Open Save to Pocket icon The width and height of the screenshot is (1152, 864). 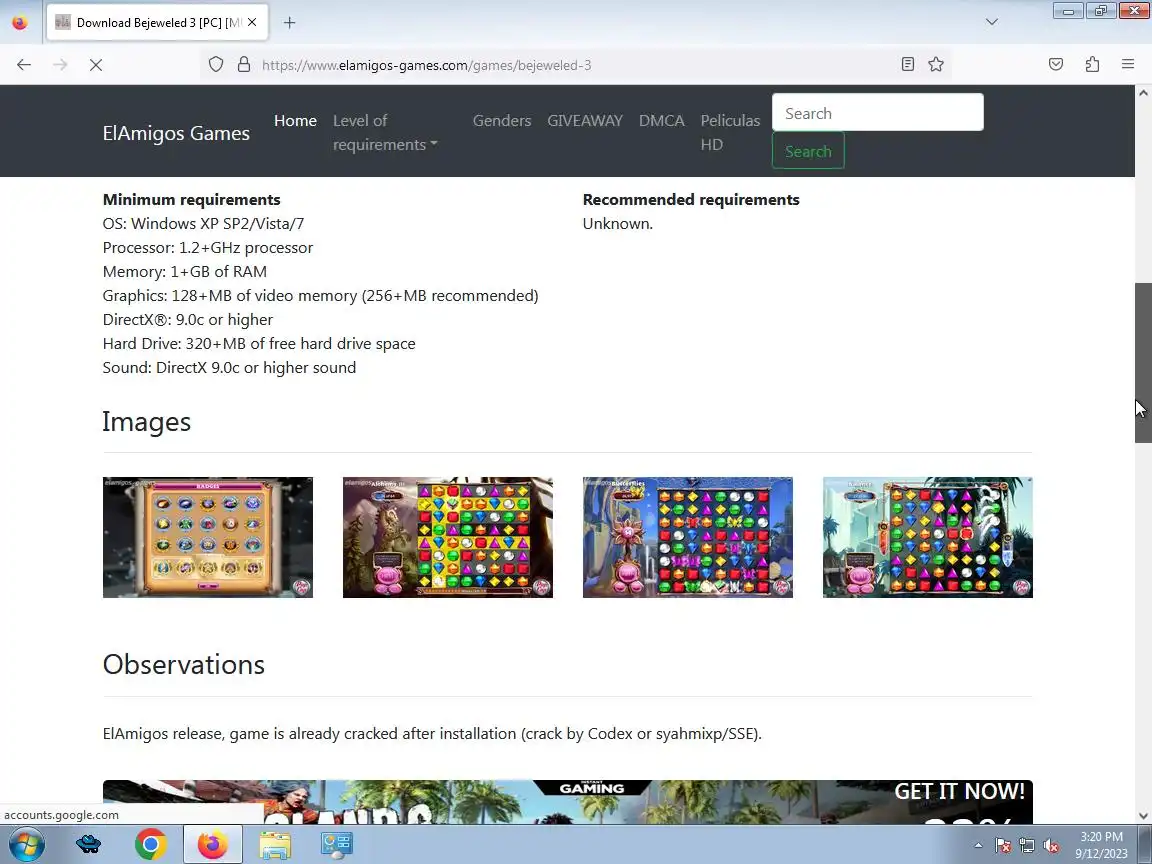tap(1056, 65)
